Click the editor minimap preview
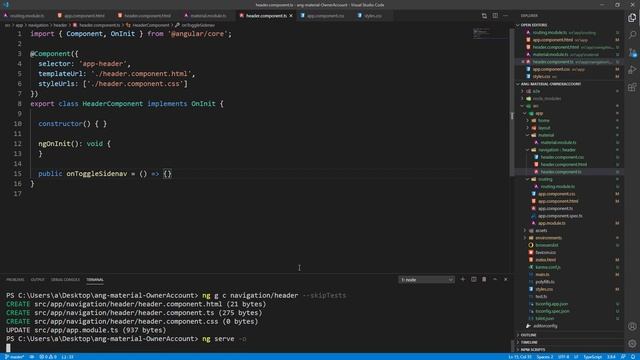 pos(490,33)
